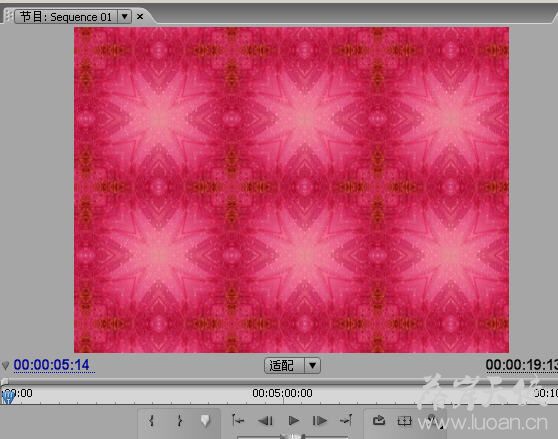Step forward one frame
Viewport: 558px width, 439px height.
[x=320, y=421]
